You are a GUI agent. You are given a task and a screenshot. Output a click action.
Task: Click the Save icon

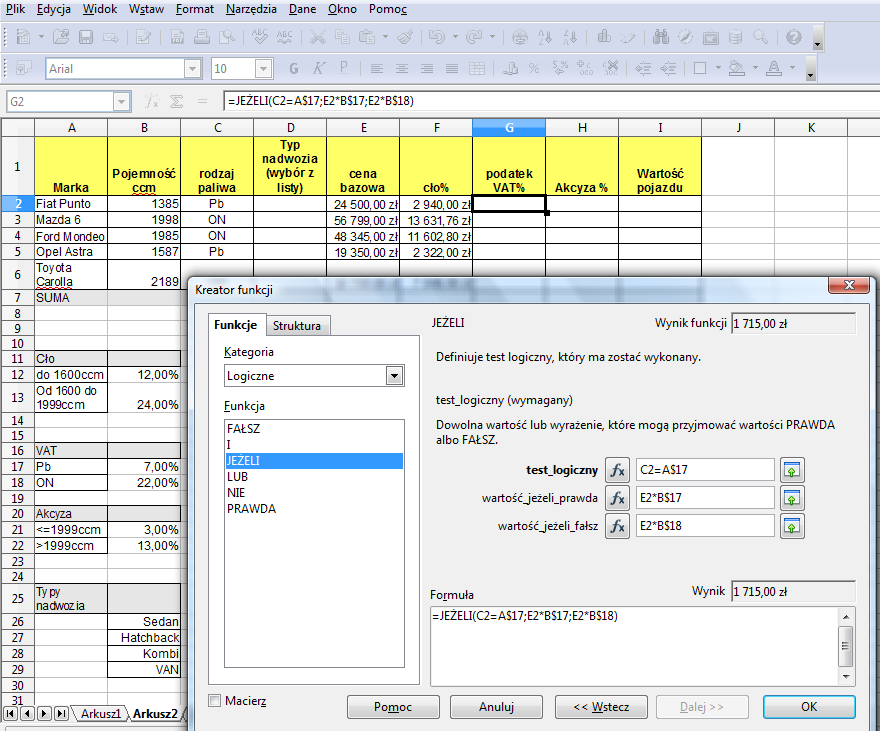coord(85,37)
